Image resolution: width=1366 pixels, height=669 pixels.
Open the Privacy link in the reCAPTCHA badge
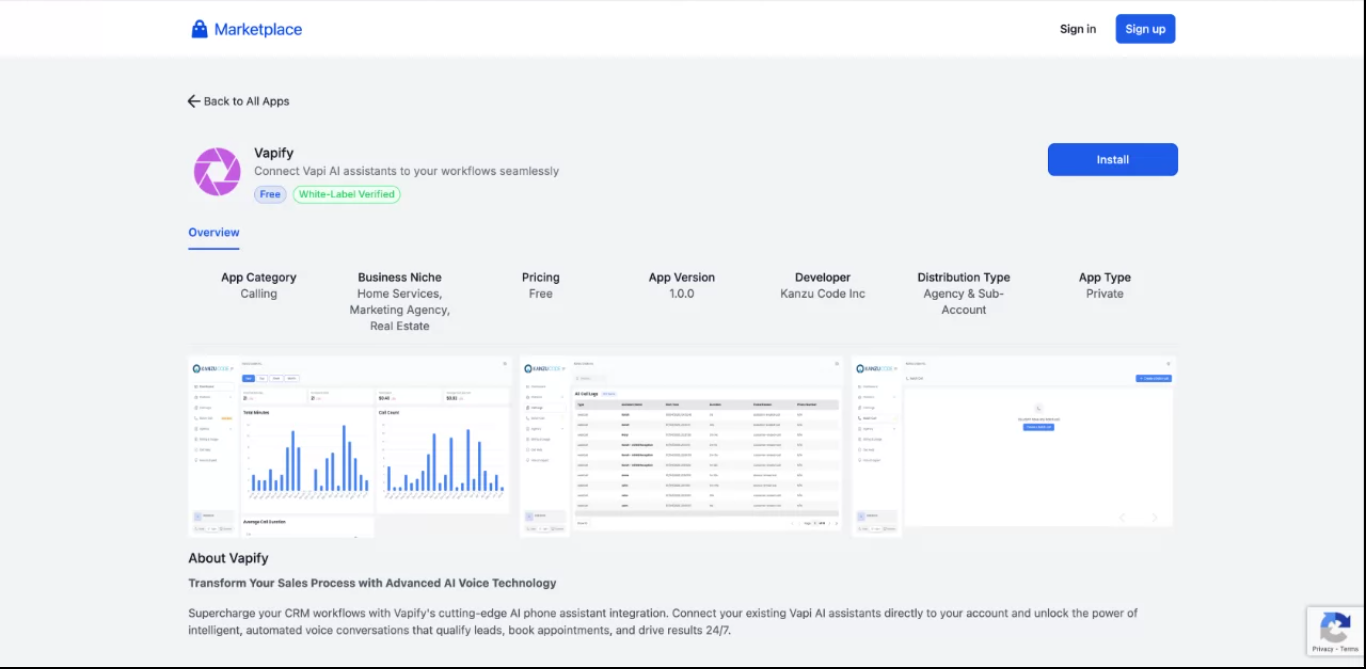(x=1324, y=649)
